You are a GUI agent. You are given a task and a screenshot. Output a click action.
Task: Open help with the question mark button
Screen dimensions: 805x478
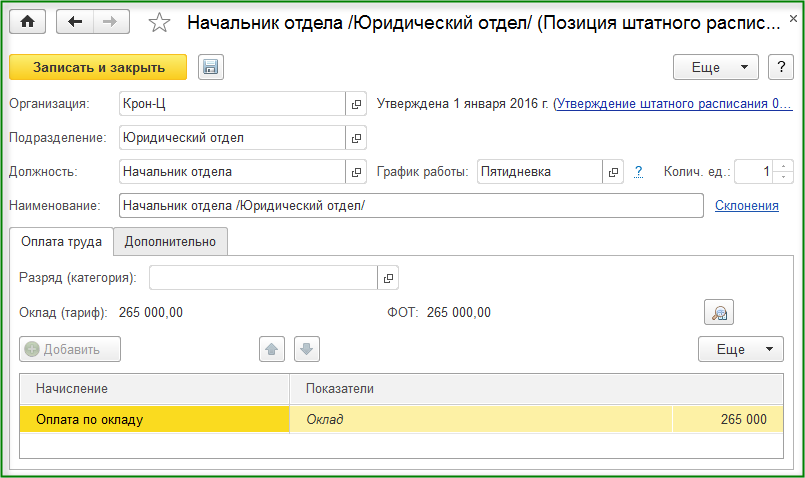click(x=780, y=67)
